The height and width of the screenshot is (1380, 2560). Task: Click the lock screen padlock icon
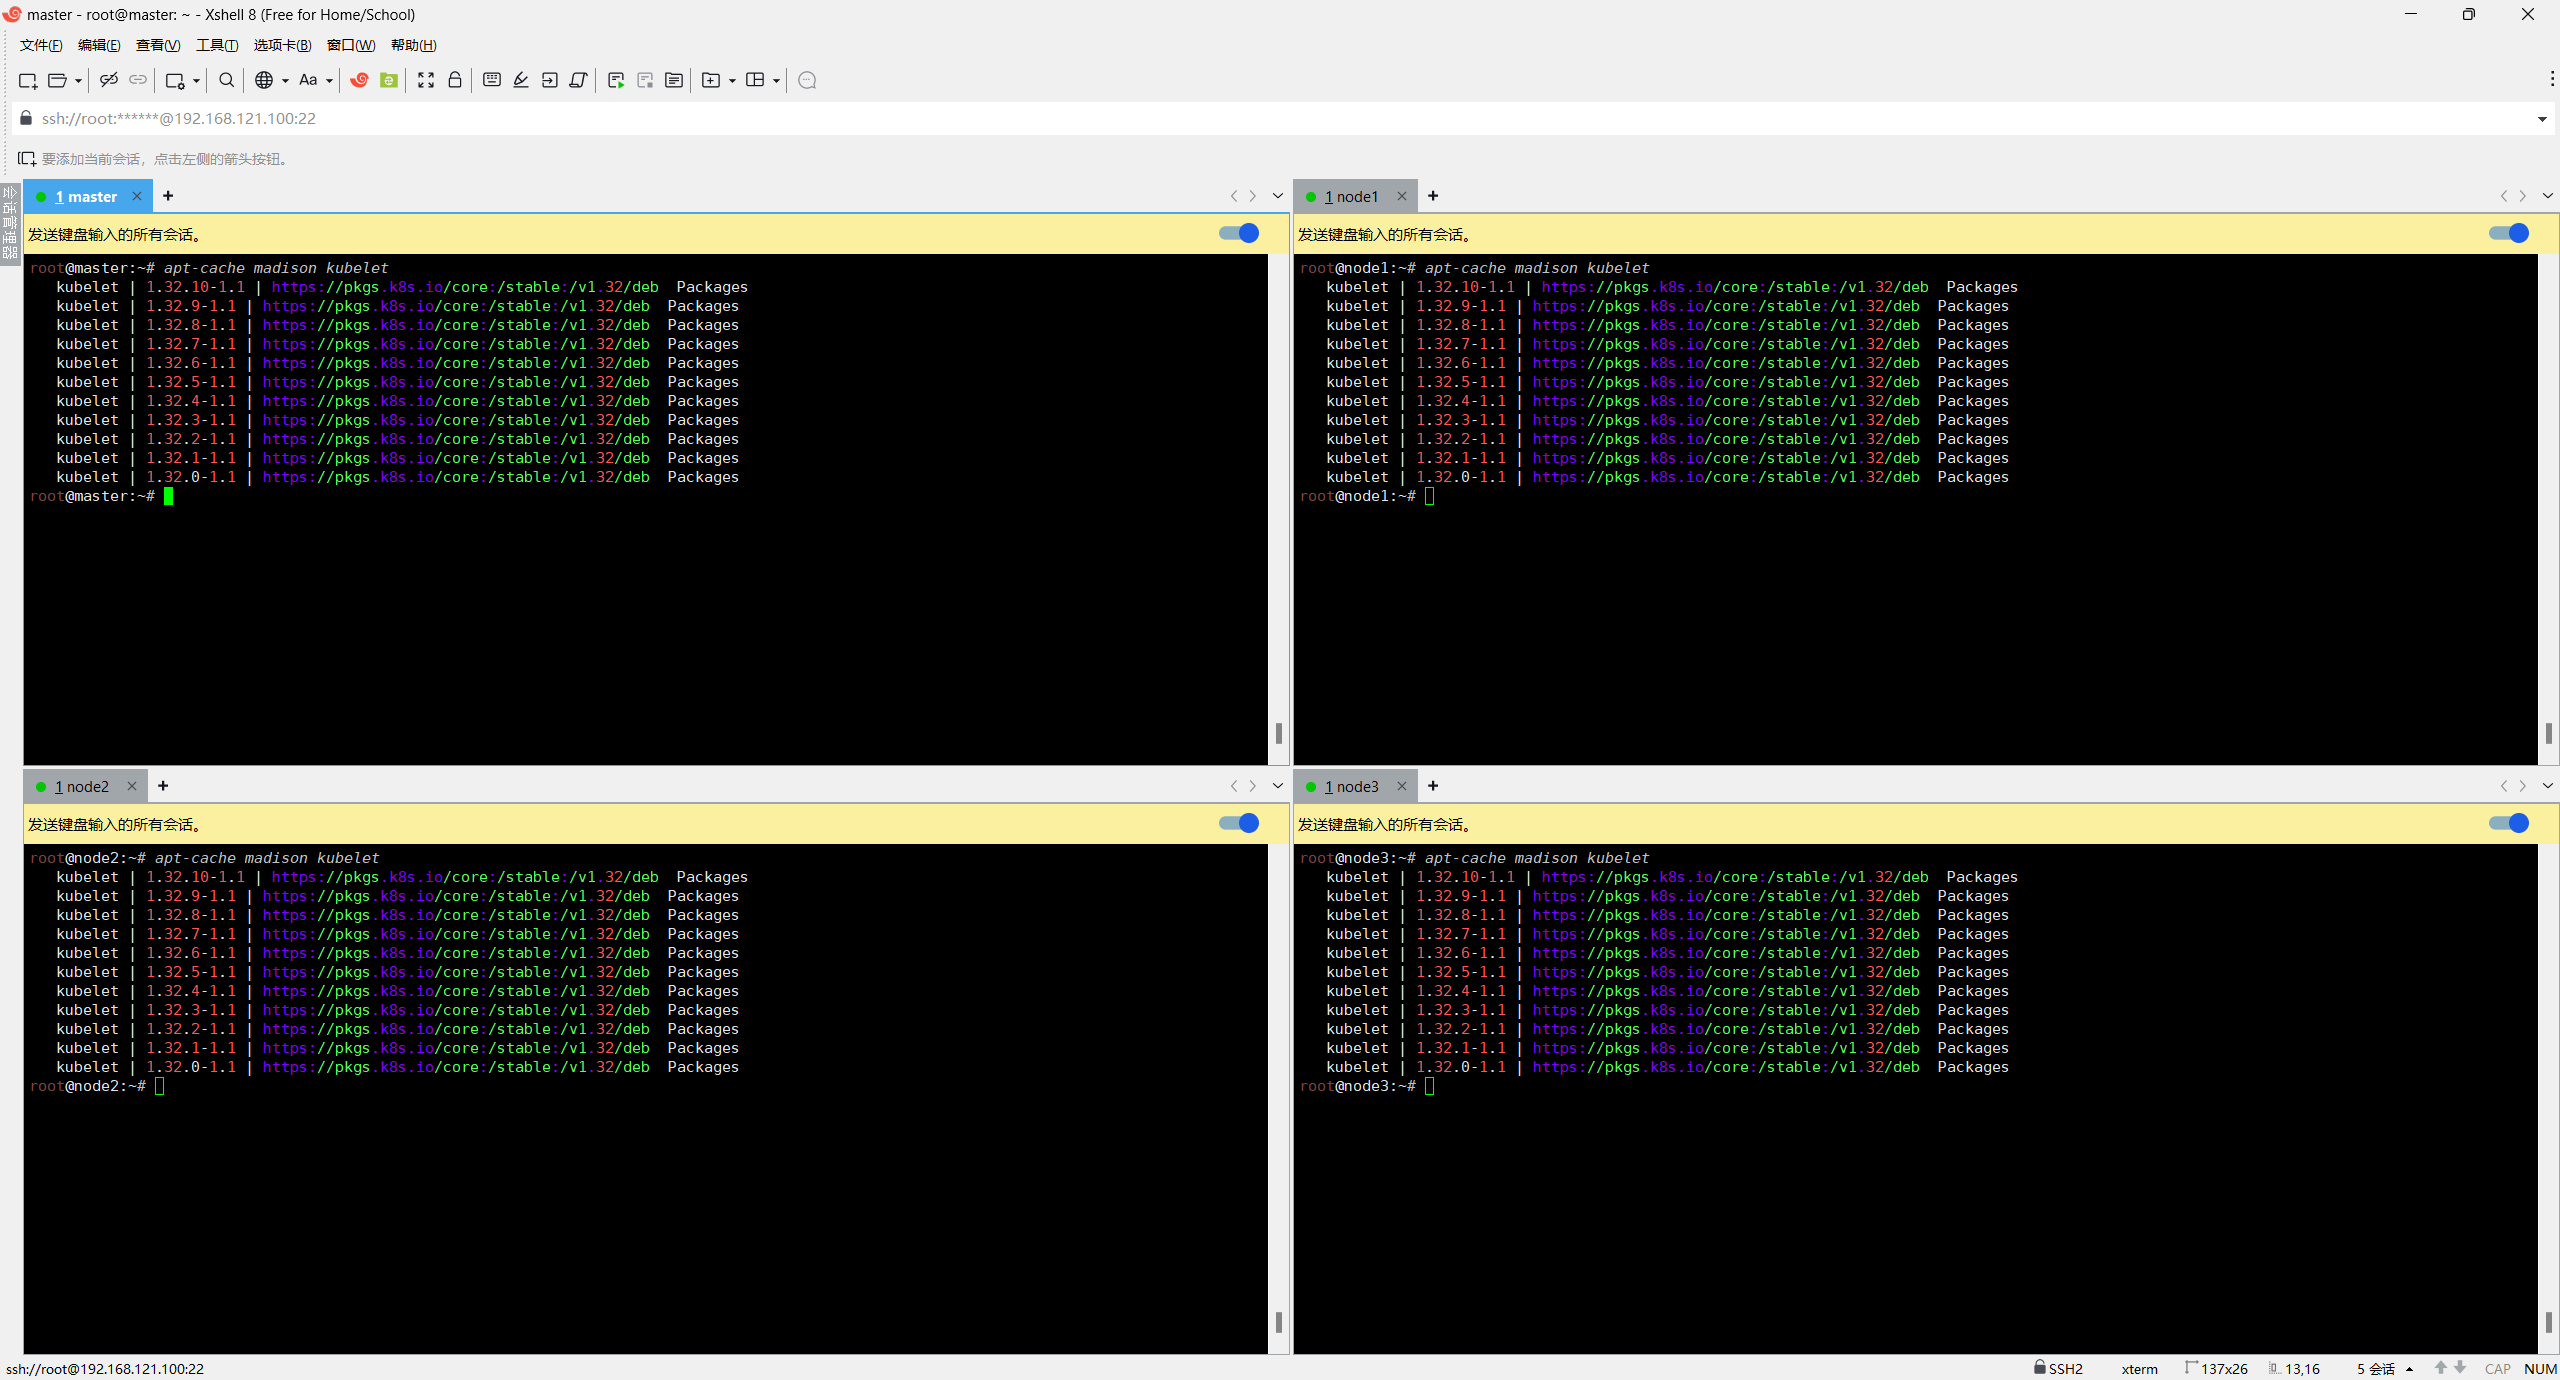click(x=455, y=80)
